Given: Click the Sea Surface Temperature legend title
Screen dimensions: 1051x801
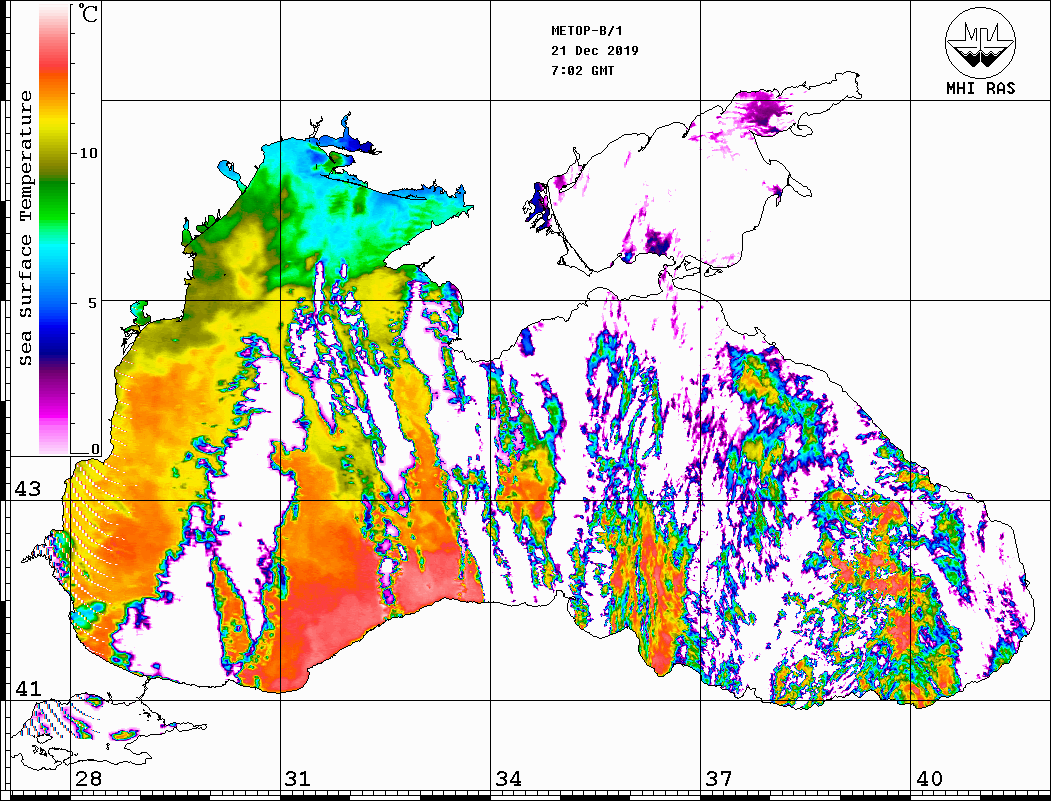Looking at the screenshot, I should (25, 229).
